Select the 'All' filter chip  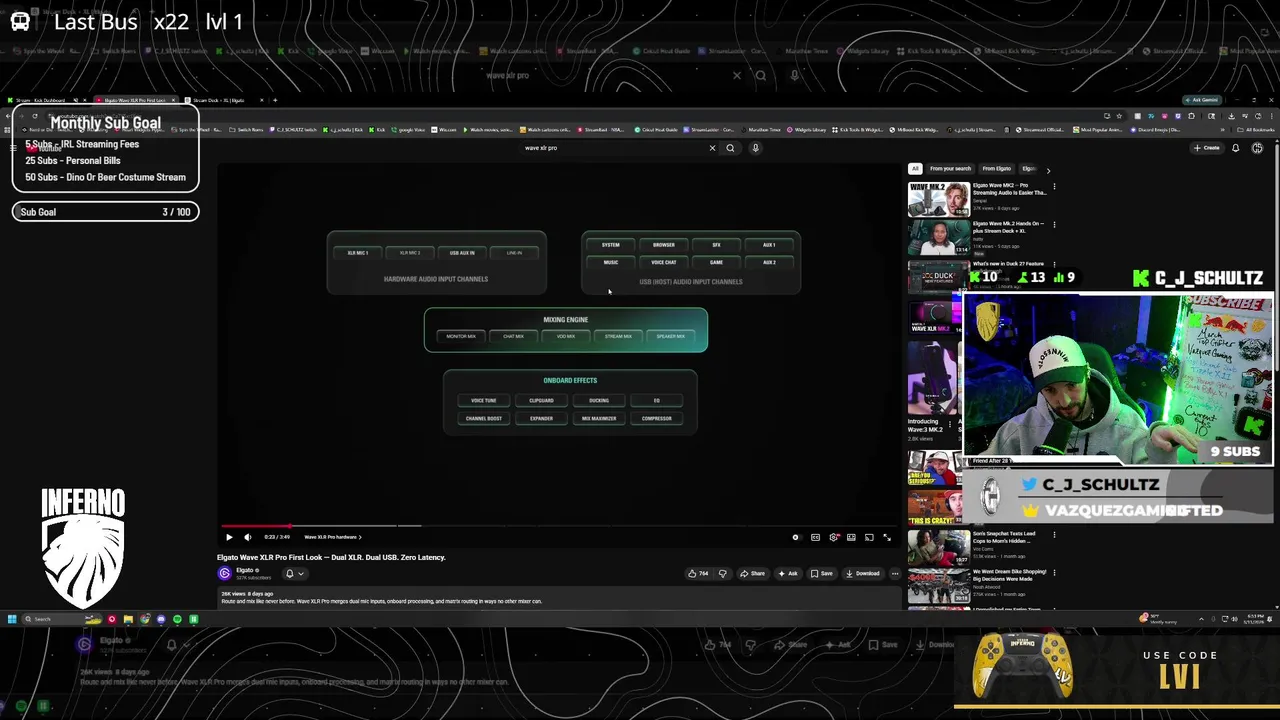[x=914, y=168]
